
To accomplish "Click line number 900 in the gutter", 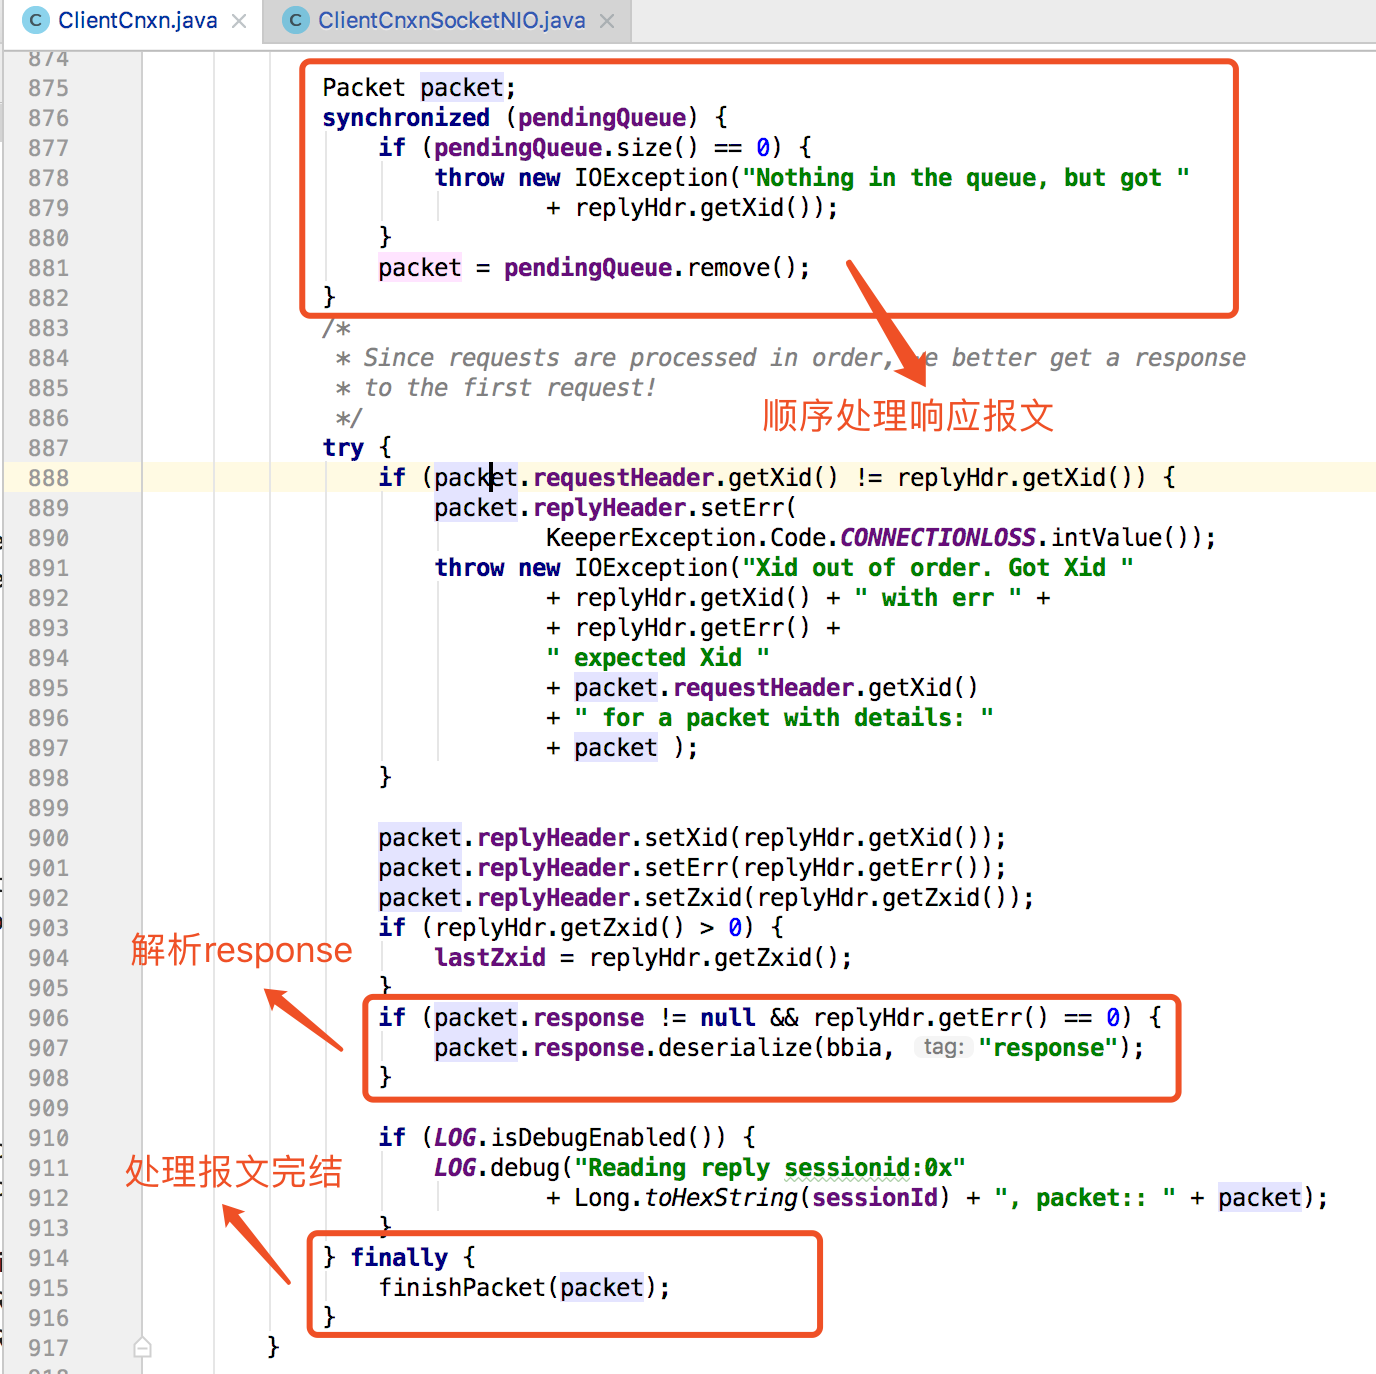I will point(48,838).
